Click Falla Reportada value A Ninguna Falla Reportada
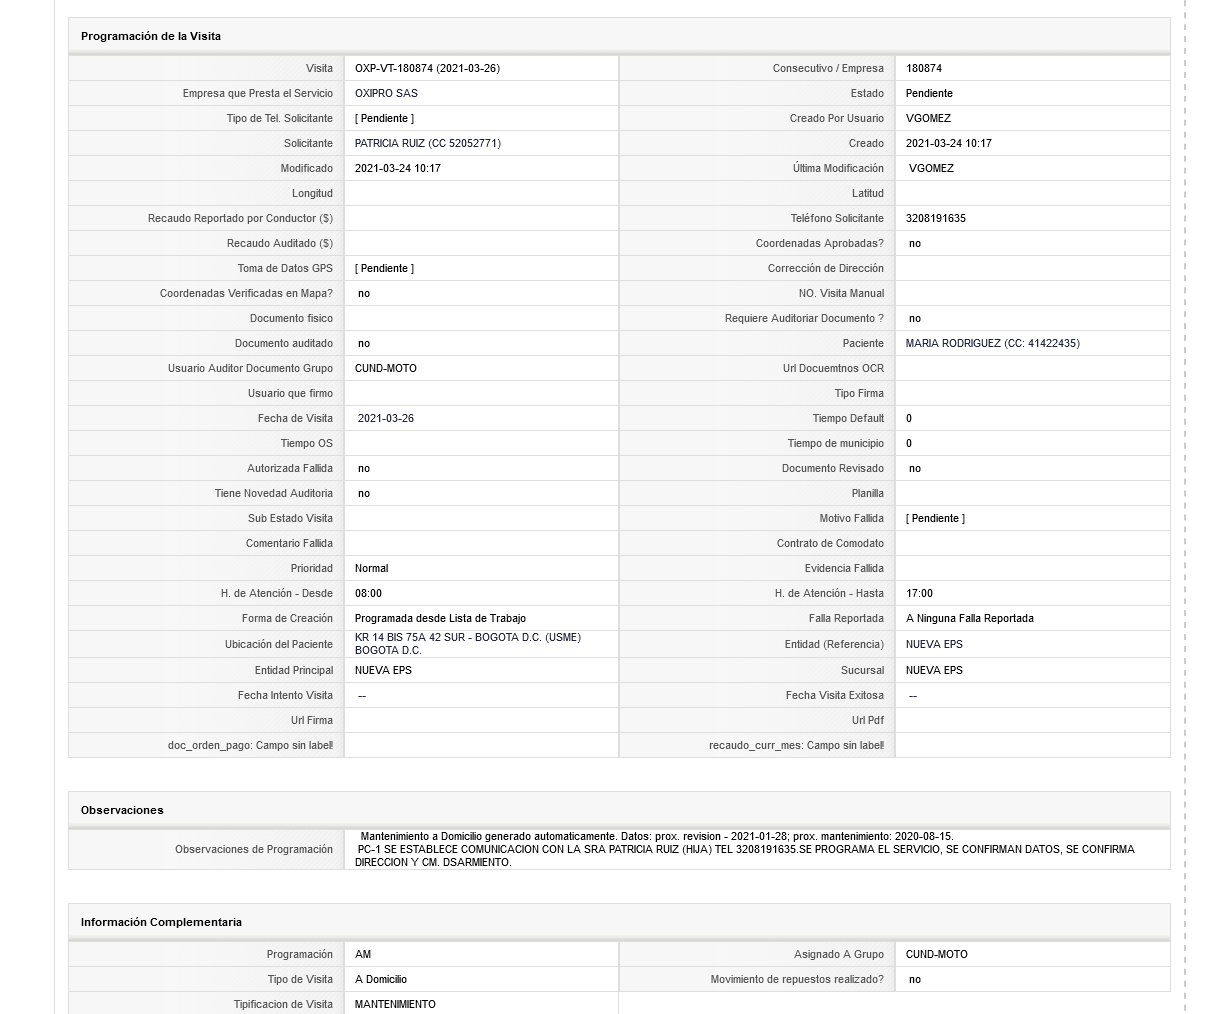 (x=969, y=618)
